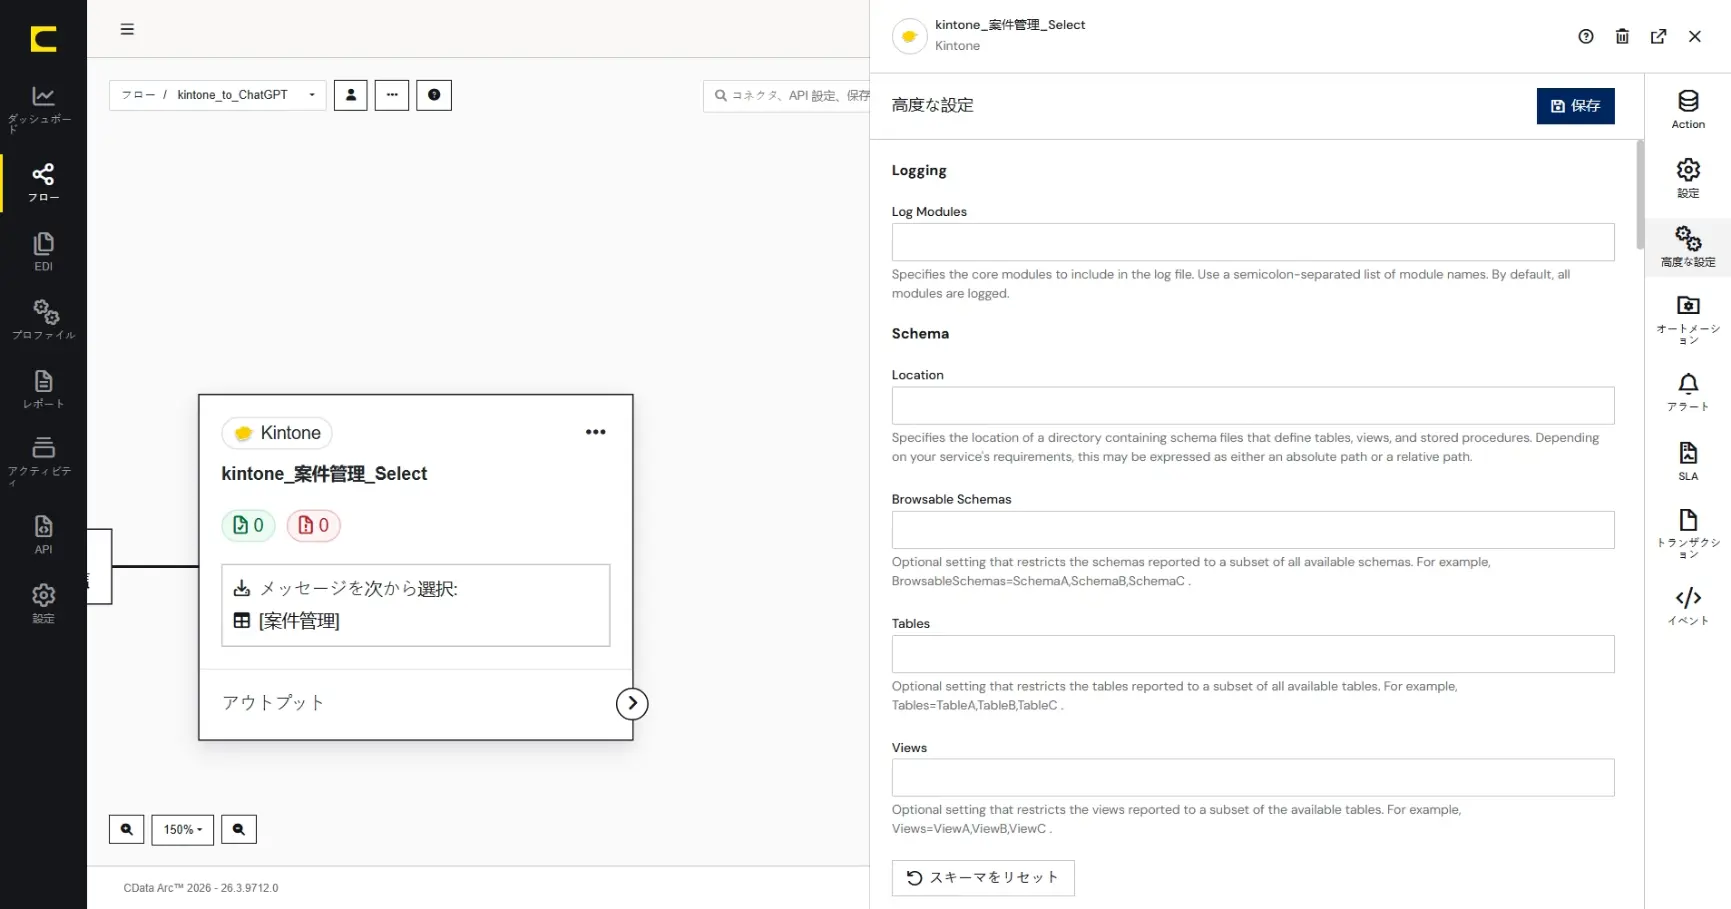
Task: Go to the Flows sidebar item
Action: click(x=43, y=183)
